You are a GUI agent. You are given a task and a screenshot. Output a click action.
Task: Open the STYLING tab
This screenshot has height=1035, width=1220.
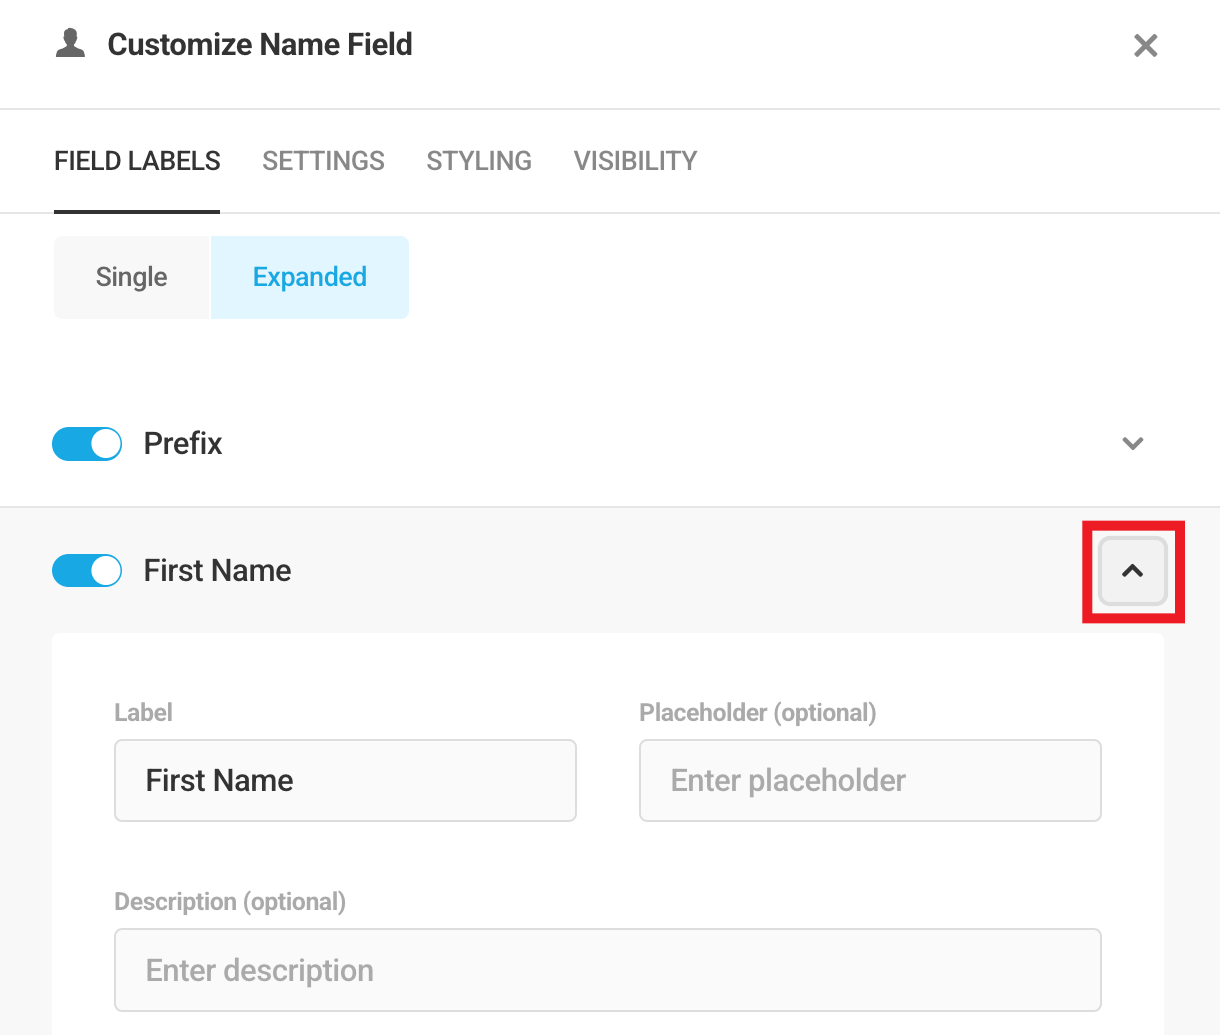pyautogui.click(x=479, y=160)
